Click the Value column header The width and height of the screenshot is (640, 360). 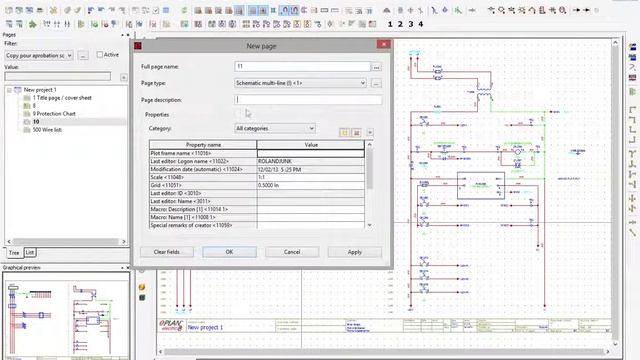pos(311,145)
